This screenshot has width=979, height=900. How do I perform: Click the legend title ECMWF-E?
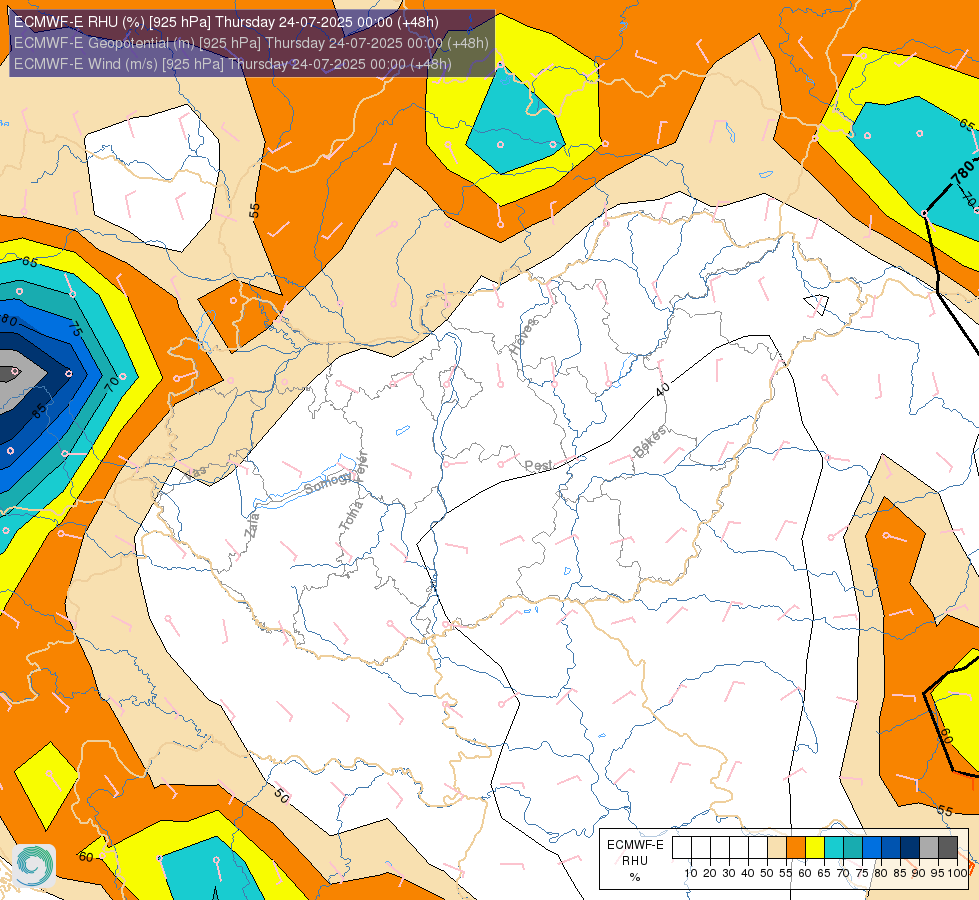pos(635,844)
